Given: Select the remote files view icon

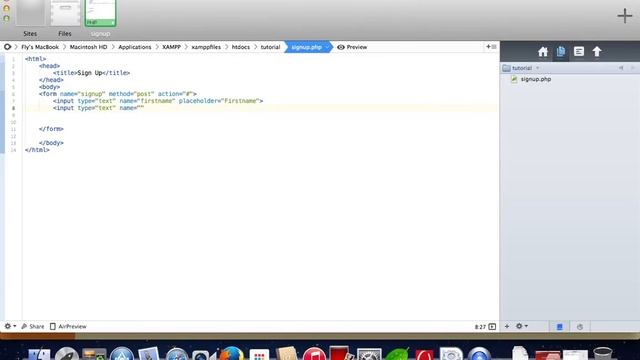Looking at the screenshot, I should (580, 327).
